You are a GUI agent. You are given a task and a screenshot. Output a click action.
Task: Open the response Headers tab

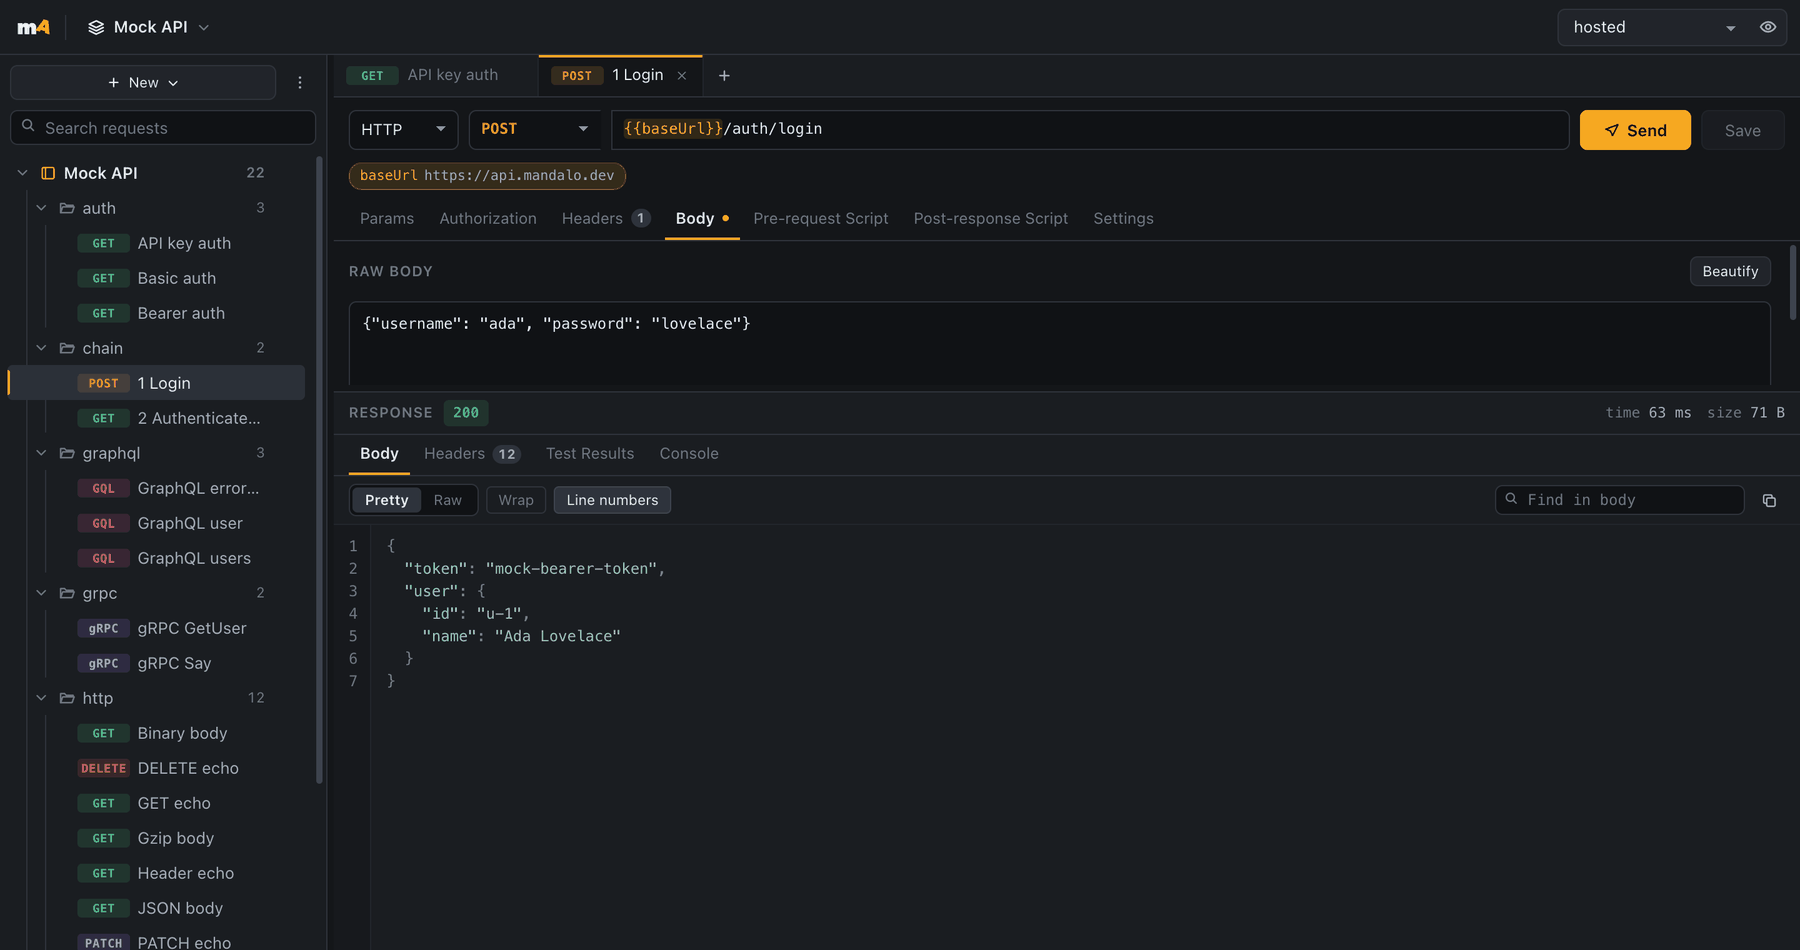coord(472,454)
